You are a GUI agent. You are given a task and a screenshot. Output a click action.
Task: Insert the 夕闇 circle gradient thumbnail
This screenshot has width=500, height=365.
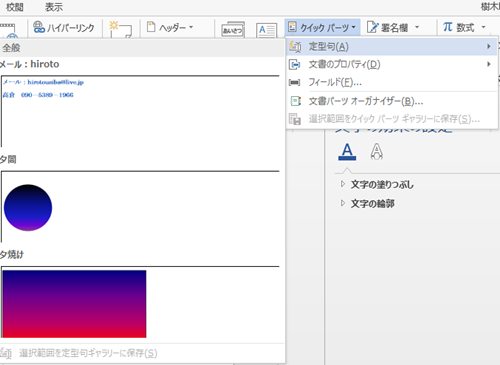pyautogui.click(x=28, y=208)
